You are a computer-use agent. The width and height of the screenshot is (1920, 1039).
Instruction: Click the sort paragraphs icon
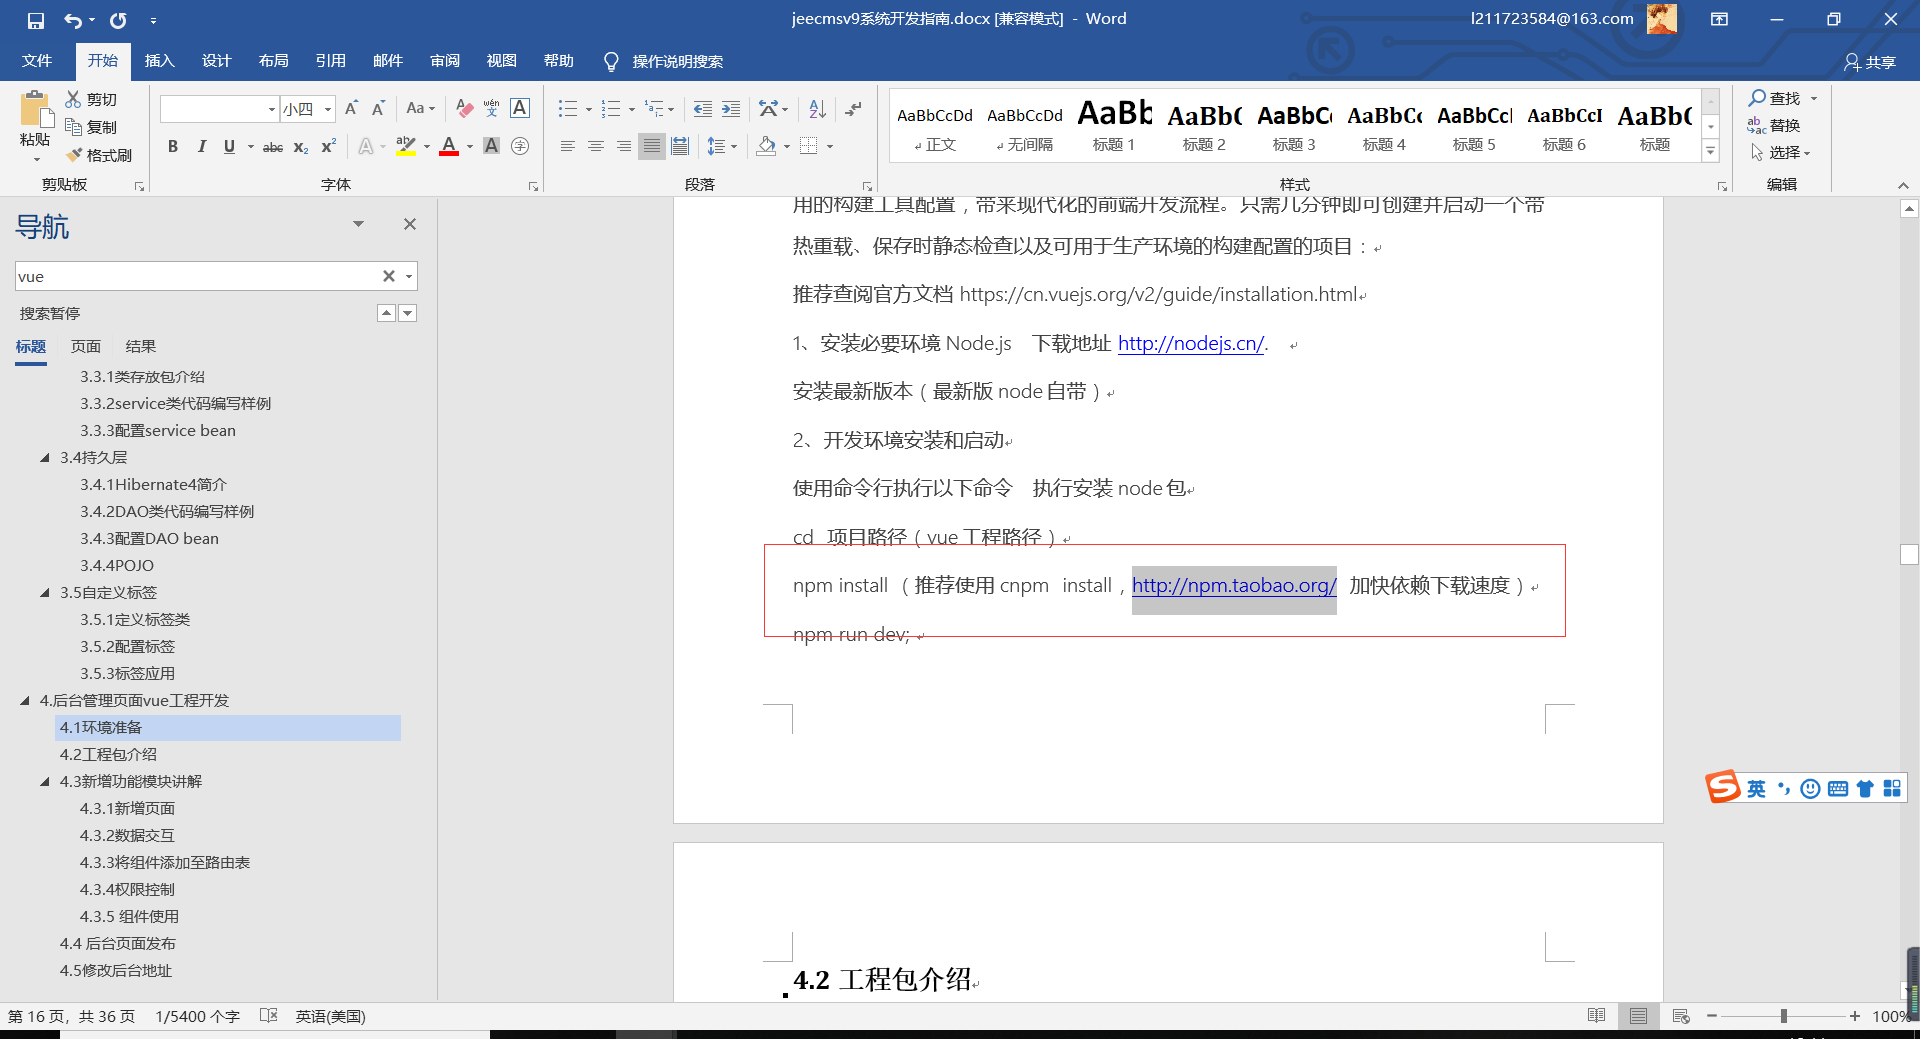pos(817,108)
